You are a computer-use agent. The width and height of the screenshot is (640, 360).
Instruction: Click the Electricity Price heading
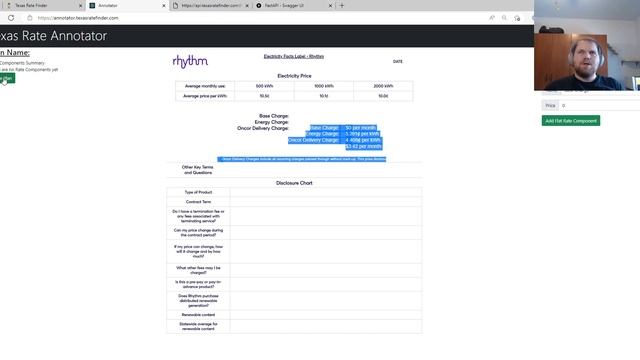click(294, 76)
